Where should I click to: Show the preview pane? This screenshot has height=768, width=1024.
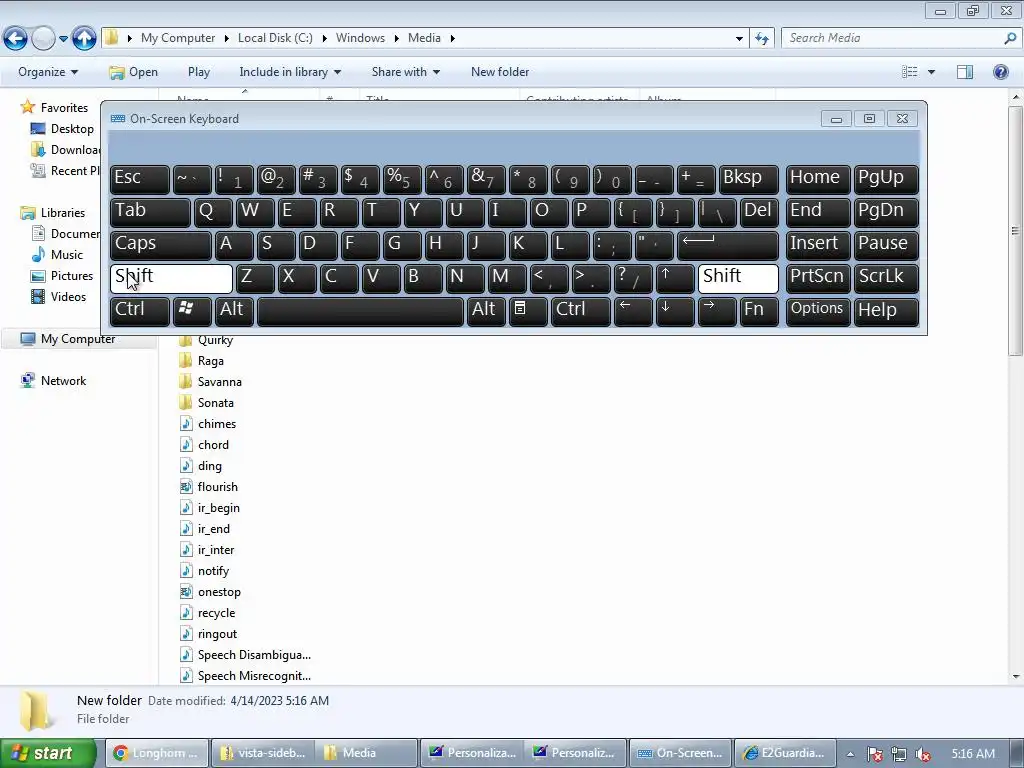(965, 72)
